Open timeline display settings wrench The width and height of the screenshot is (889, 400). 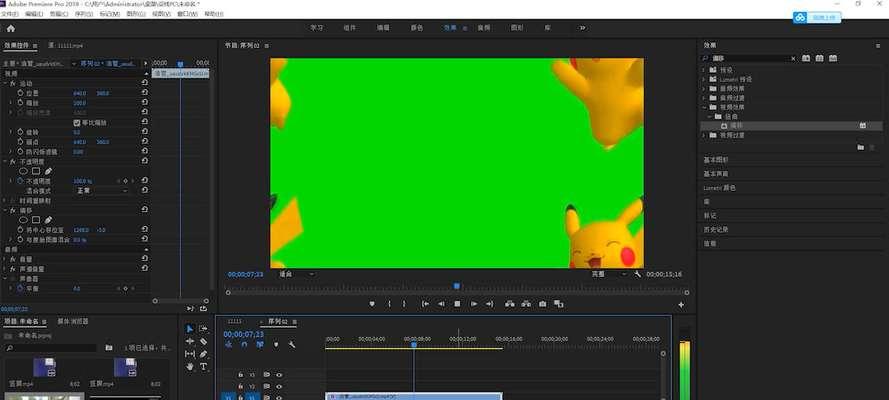[x=292, y=344]
